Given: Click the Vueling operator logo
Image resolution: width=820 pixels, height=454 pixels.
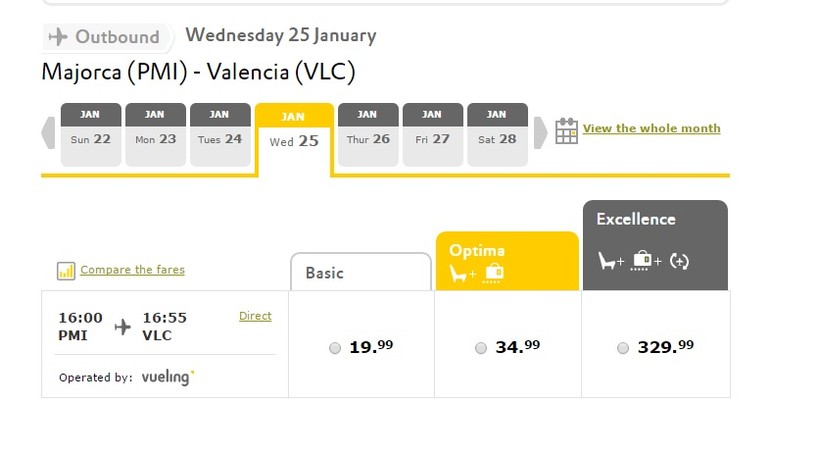Looking at the screenshot, I should [x=167, y=377].
